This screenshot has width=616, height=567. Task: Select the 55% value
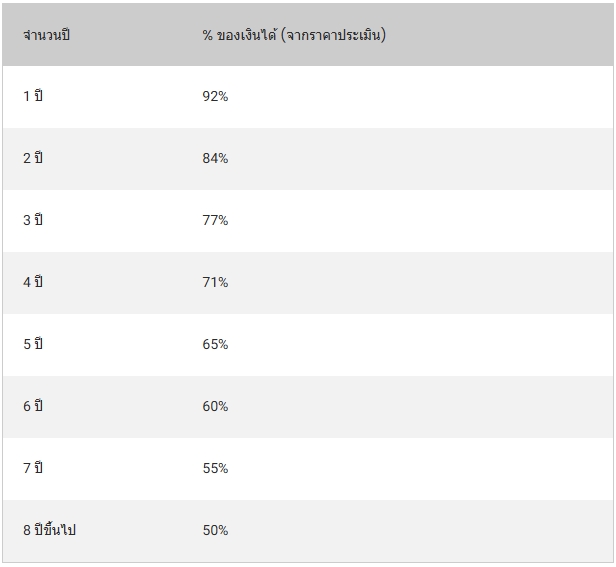[x=215, y=469]
